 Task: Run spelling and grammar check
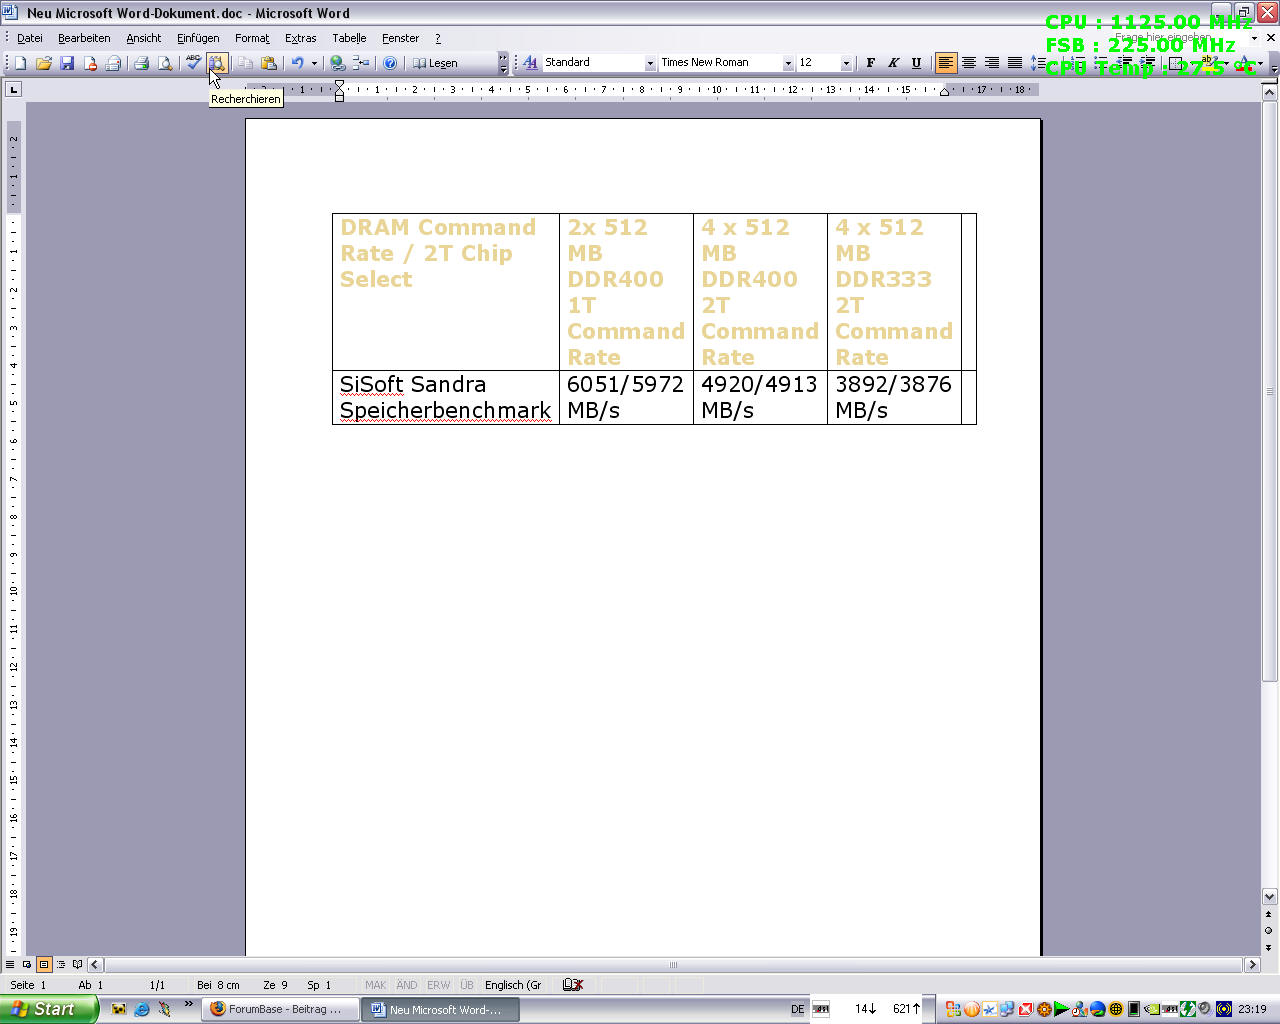[x=193, y=63]
